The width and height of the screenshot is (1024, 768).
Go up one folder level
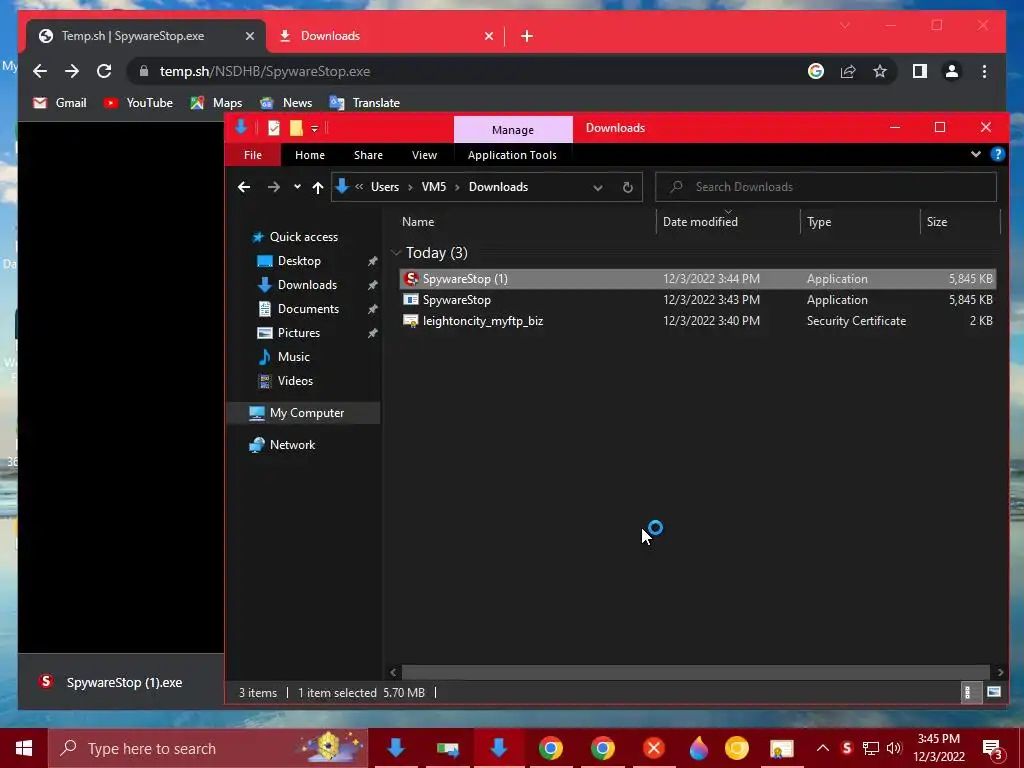point(317,187)
